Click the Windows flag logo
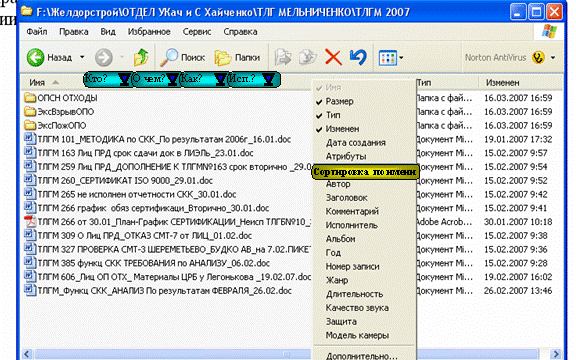 [x=550, y=32]
